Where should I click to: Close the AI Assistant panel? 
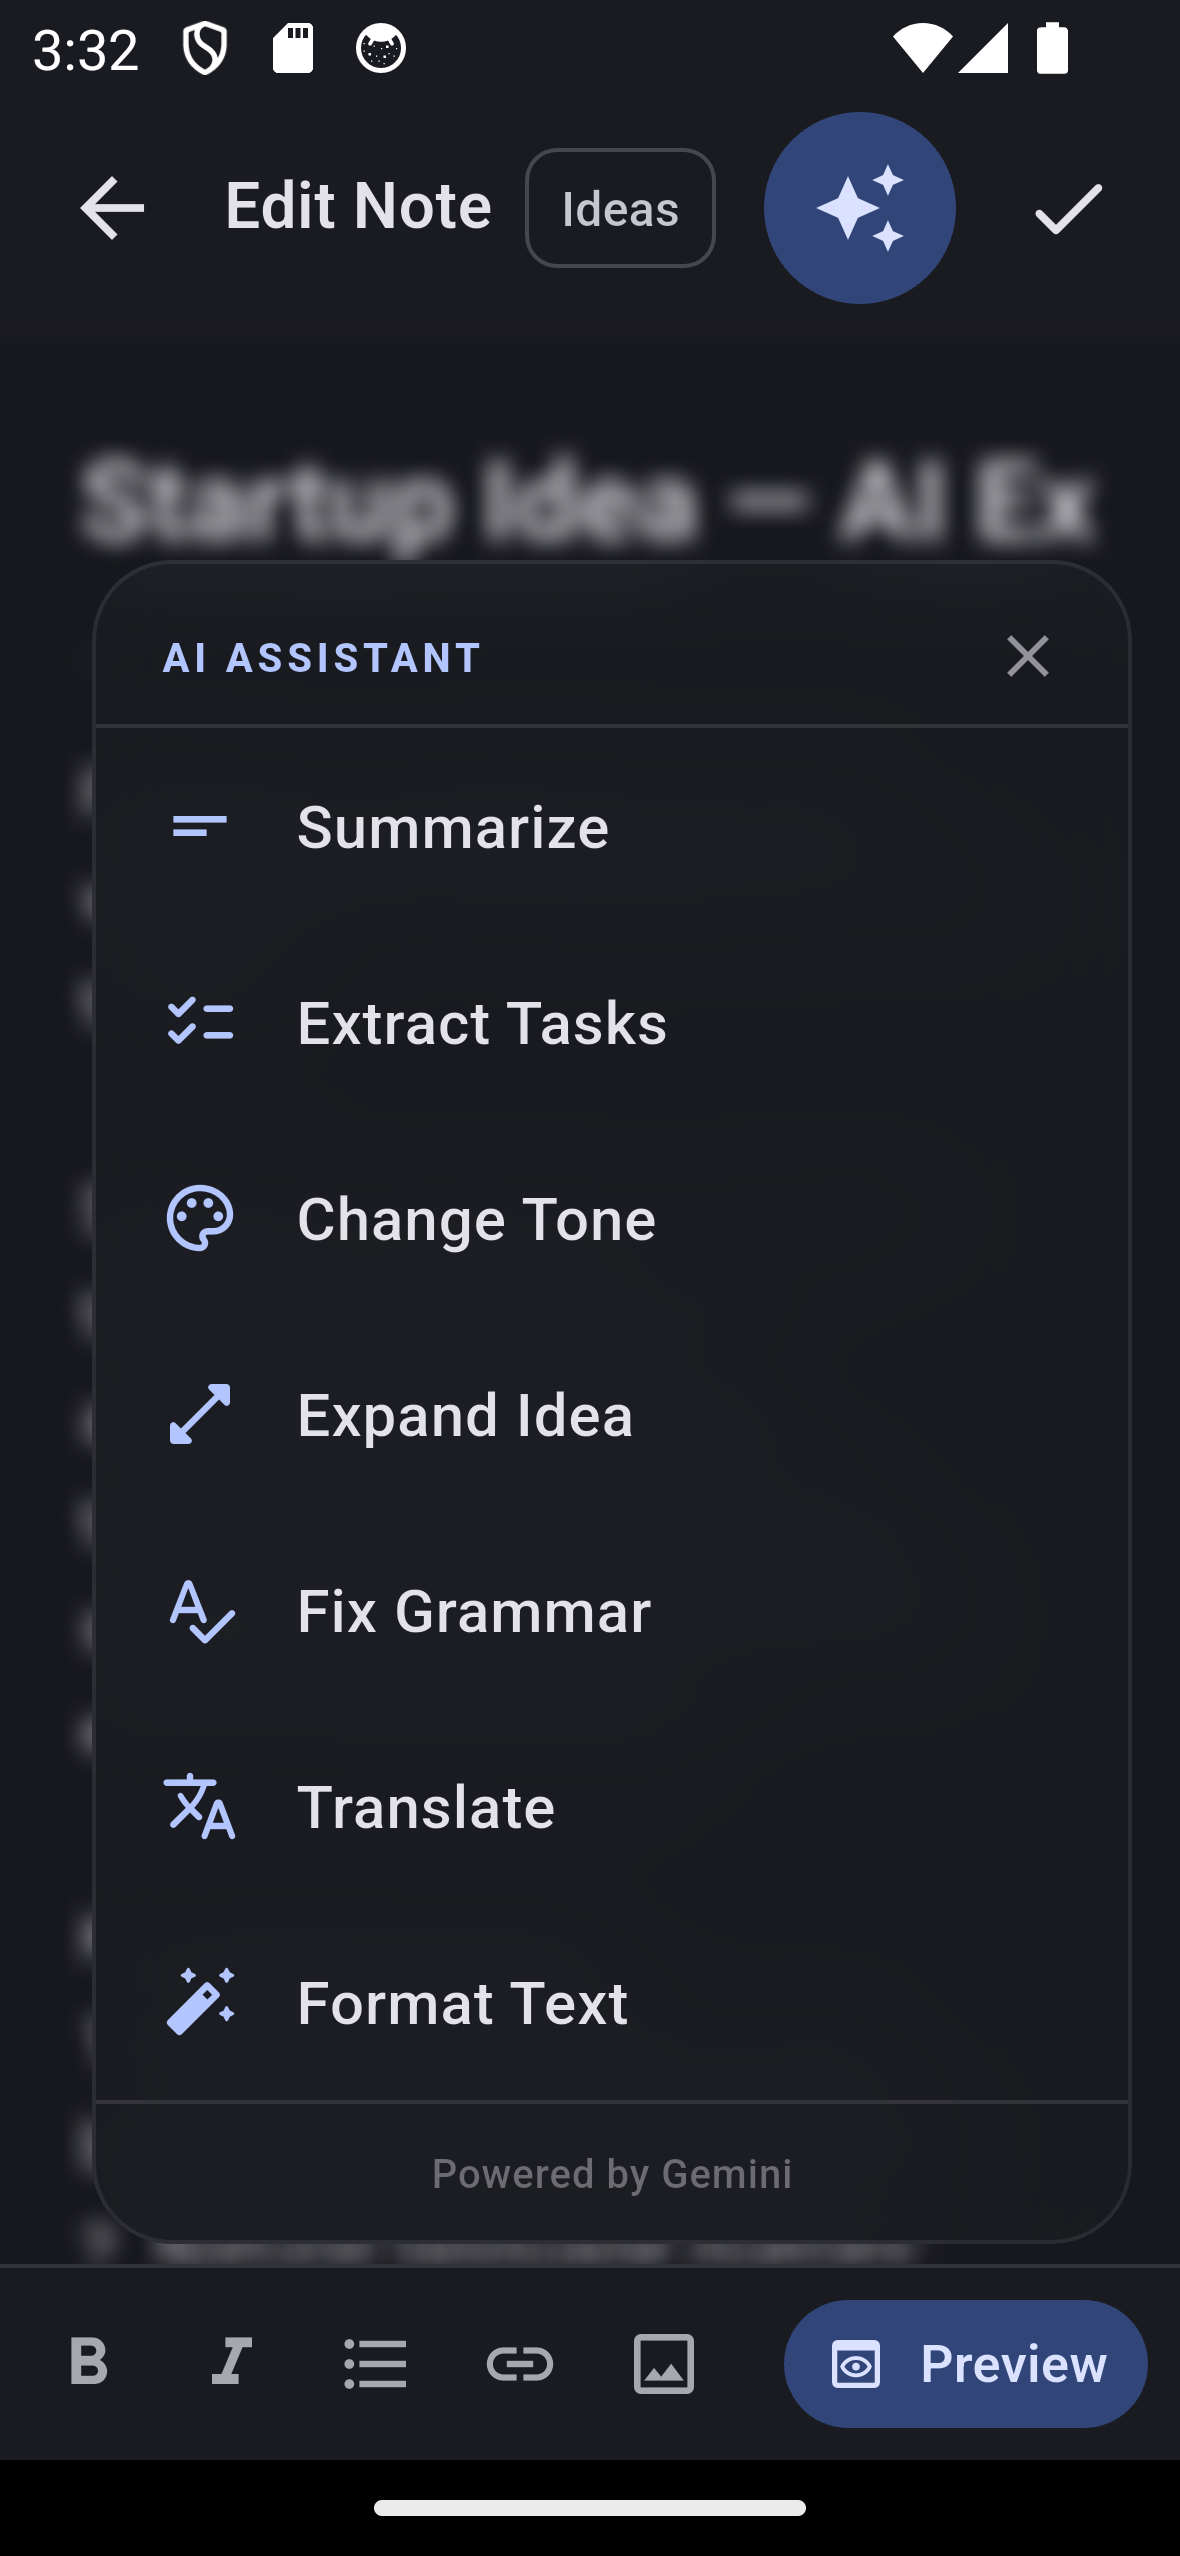[x=1027, y=657]
